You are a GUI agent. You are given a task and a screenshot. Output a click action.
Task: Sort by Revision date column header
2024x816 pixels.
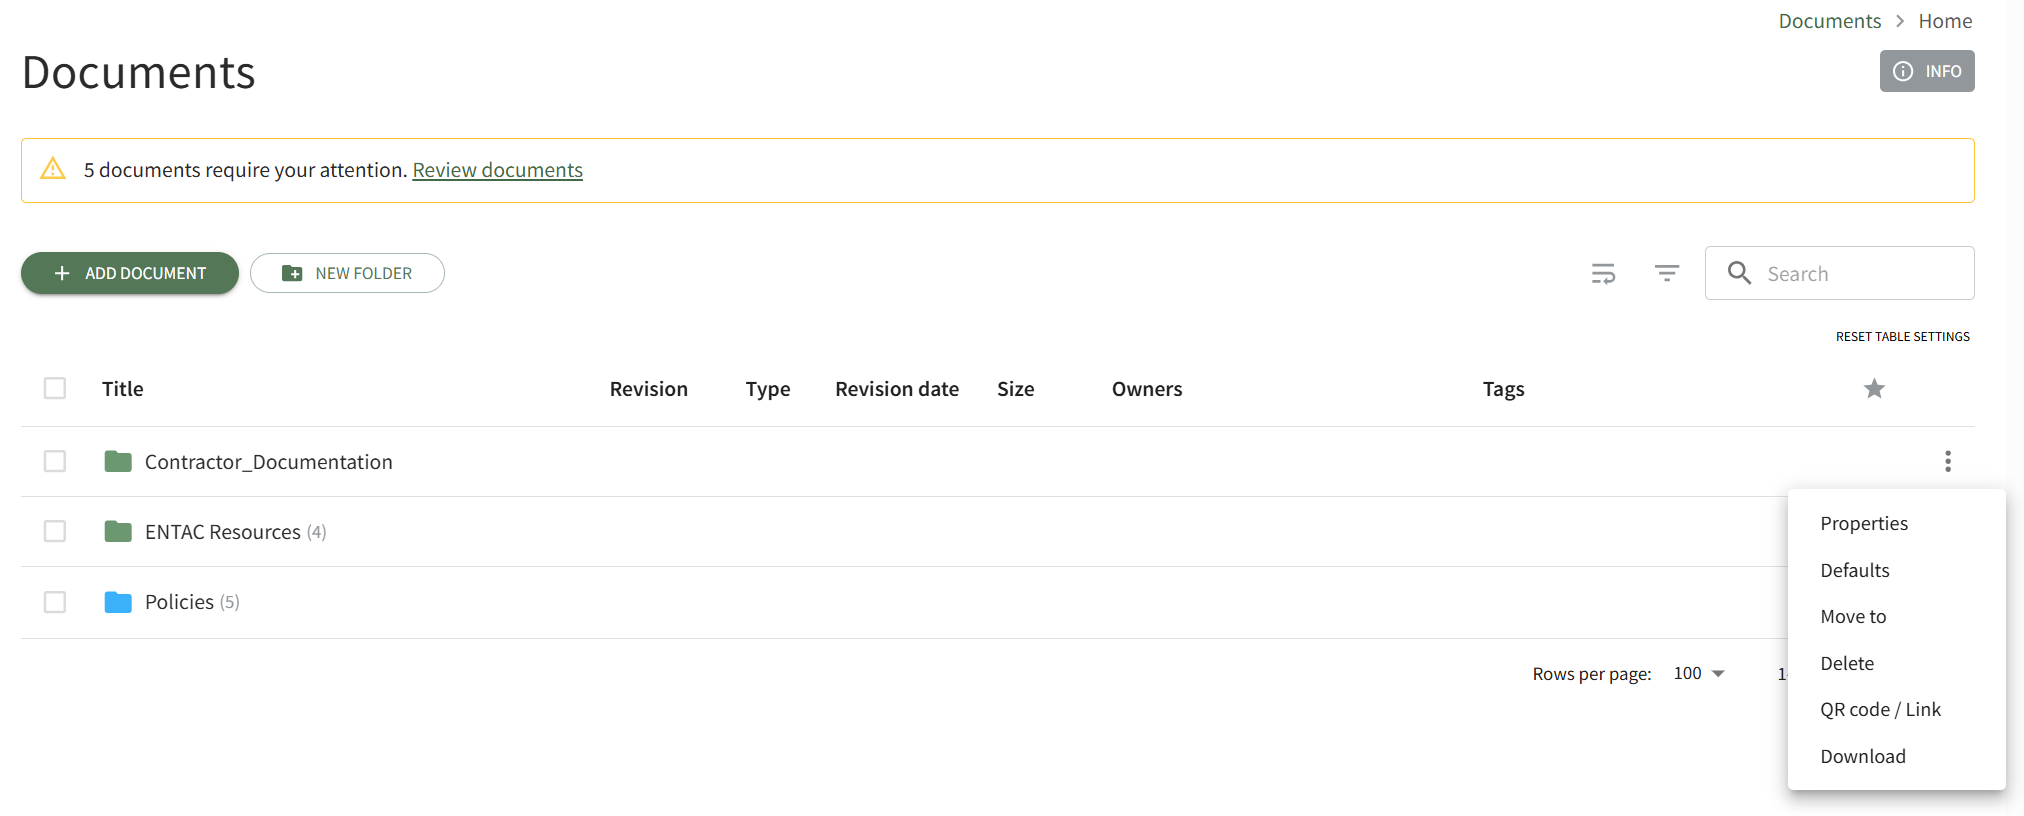897,389
